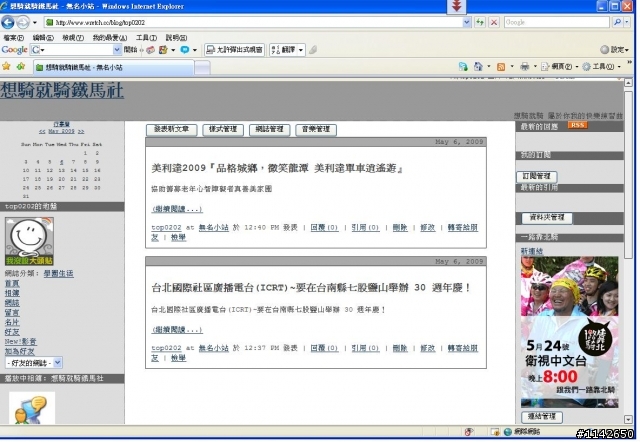This screenshot has width=640, height=442.
Task: Click the orange RSS badge beside 最新的回應
Action: pos(578,125)
